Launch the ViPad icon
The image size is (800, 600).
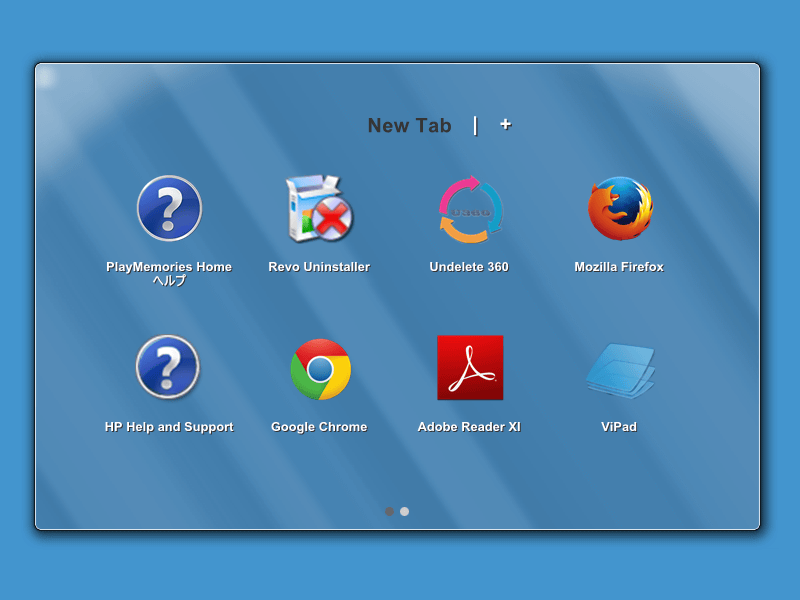620,371
